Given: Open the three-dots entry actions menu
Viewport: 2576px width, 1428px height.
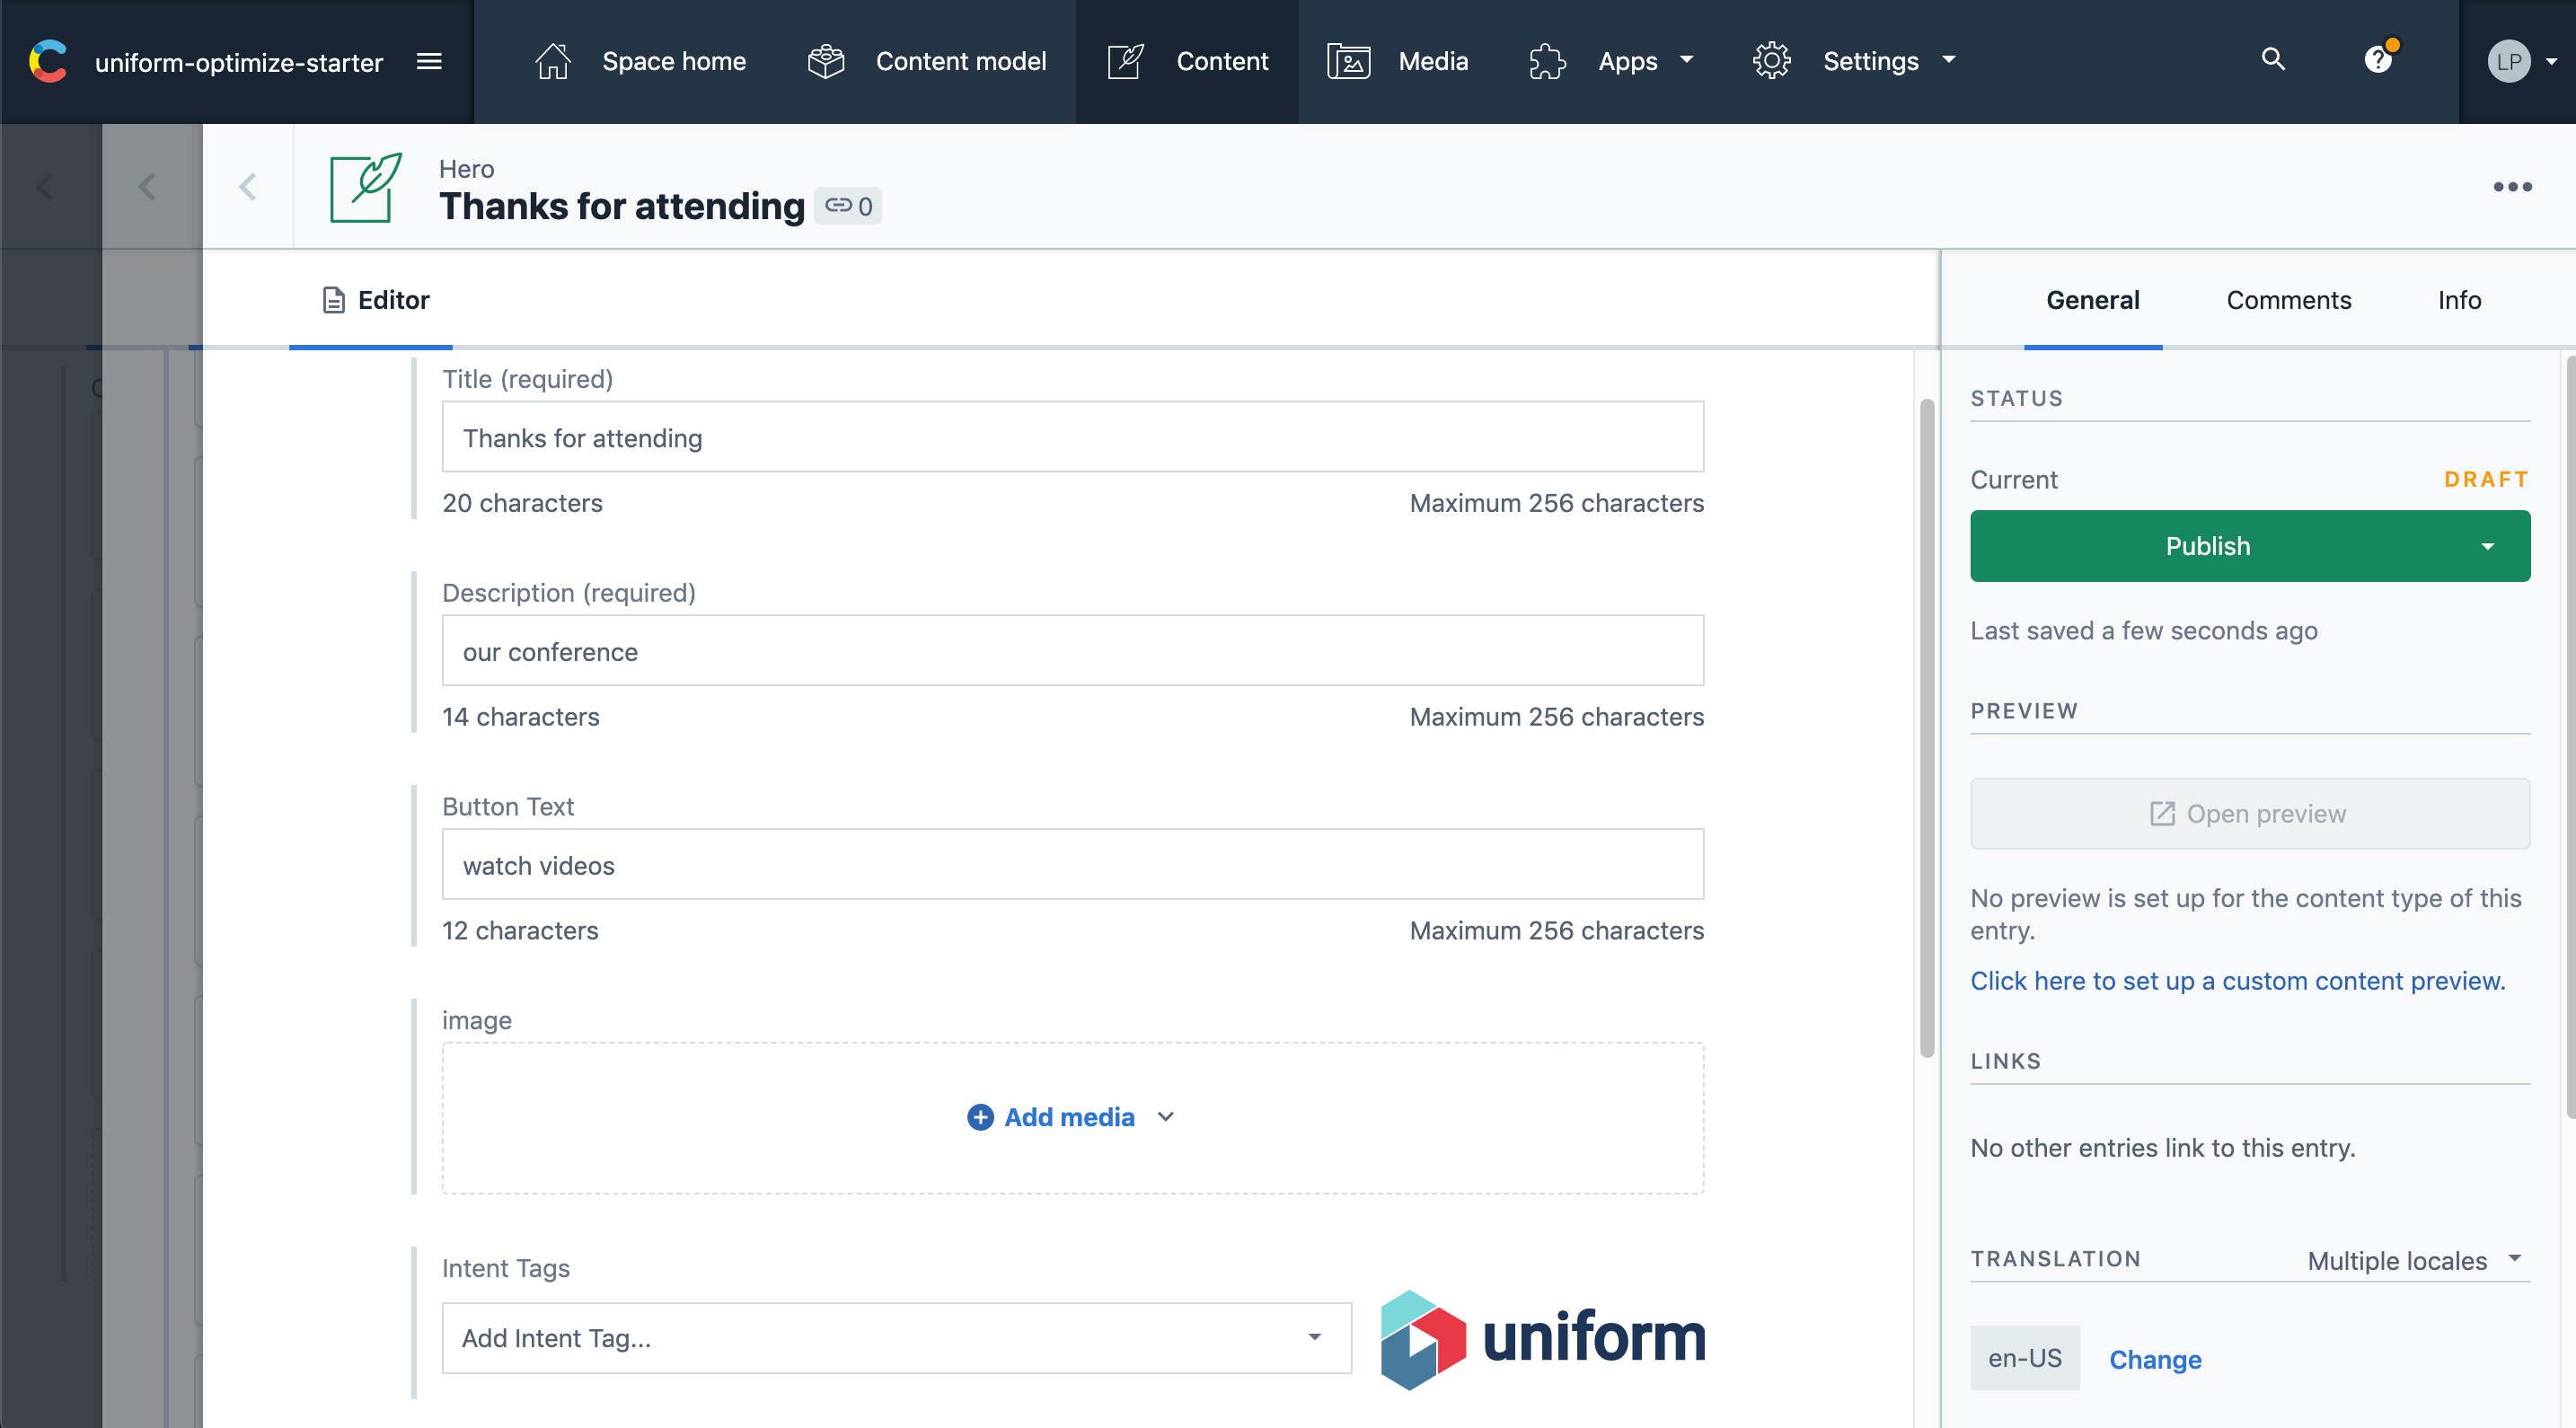Looking at the screenshot, I should pyautogui.click(x=2512, y=187).
